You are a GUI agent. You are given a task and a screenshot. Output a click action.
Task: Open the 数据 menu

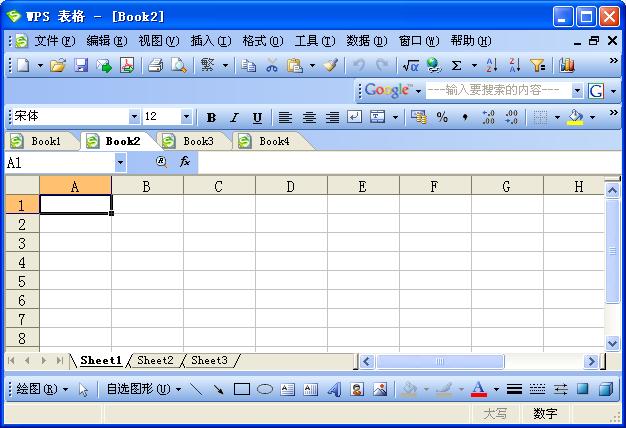pyautogui.click(x=366, y=41)
